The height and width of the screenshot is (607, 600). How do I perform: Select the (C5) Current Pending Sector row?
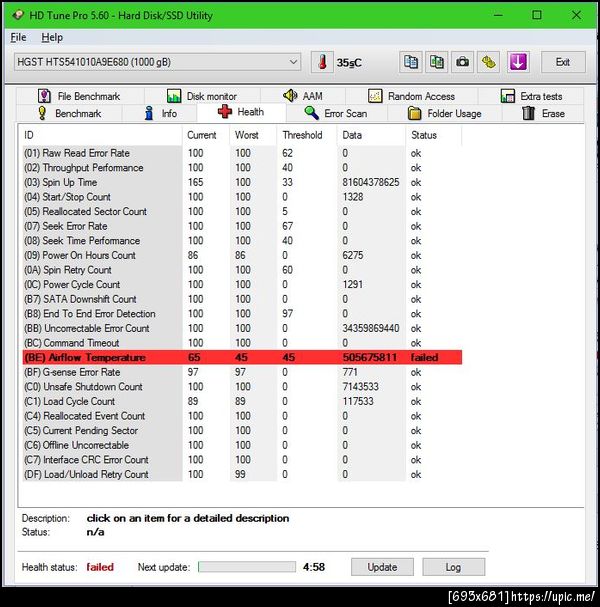point(242,430)
